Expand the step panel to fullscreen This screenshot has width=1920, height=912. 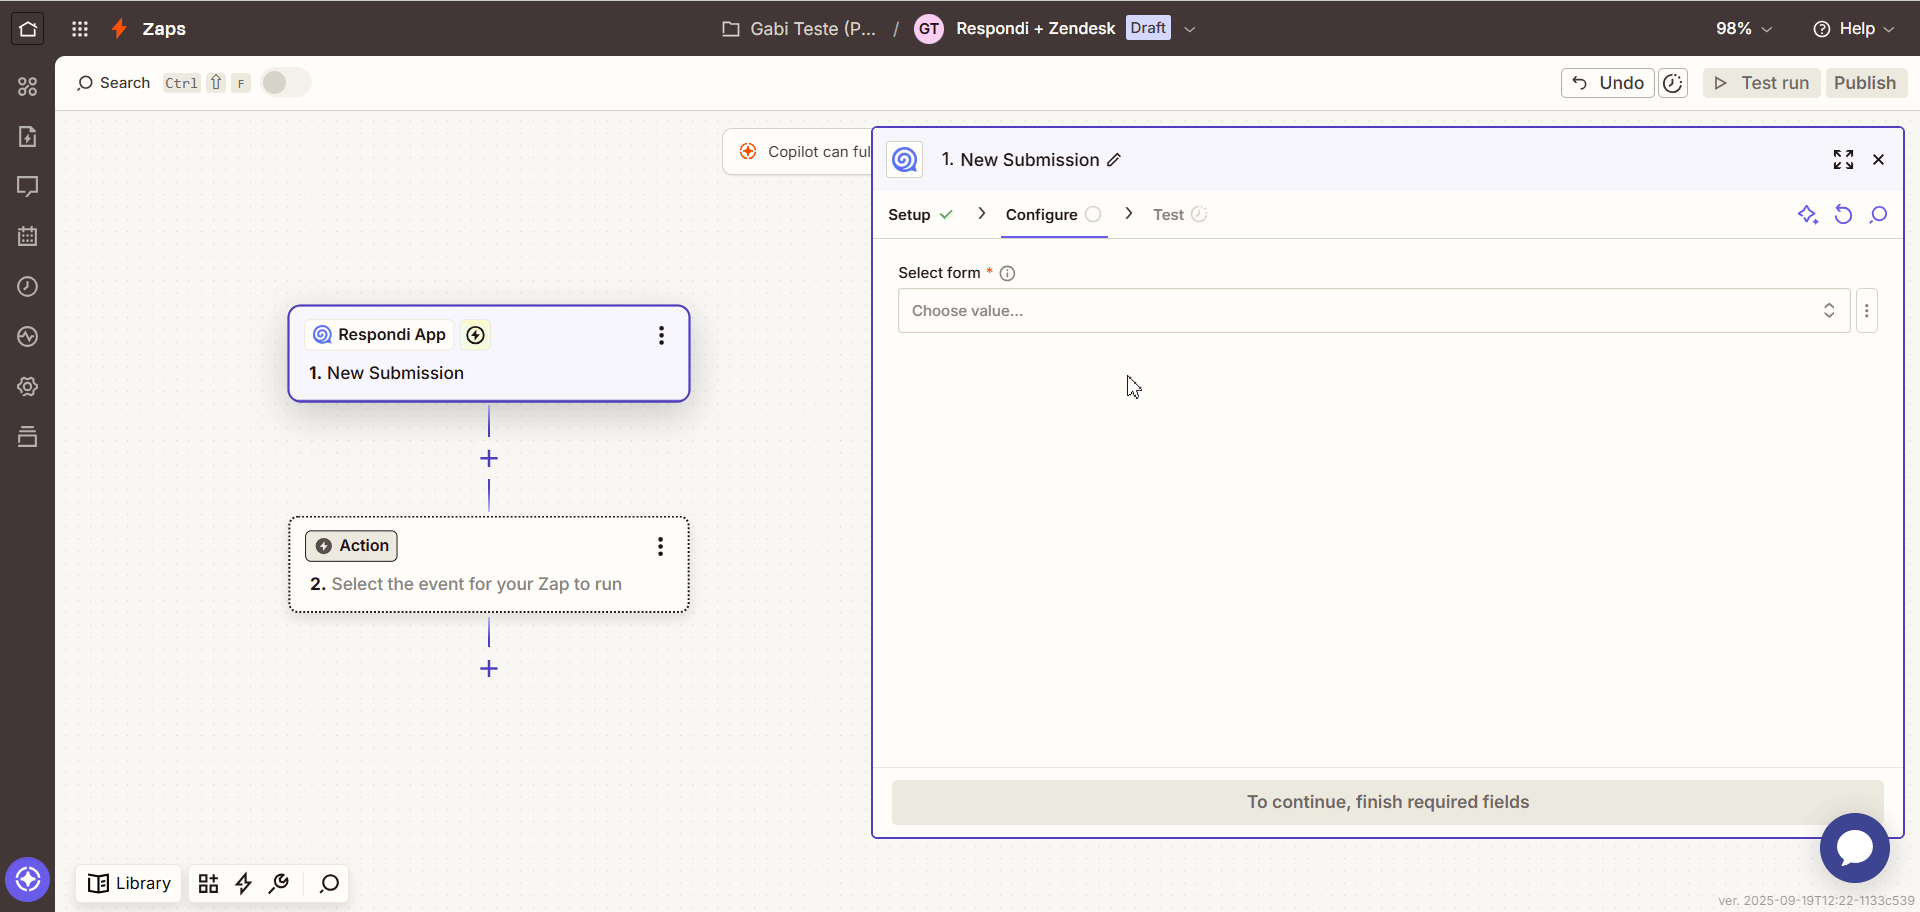1843,160
